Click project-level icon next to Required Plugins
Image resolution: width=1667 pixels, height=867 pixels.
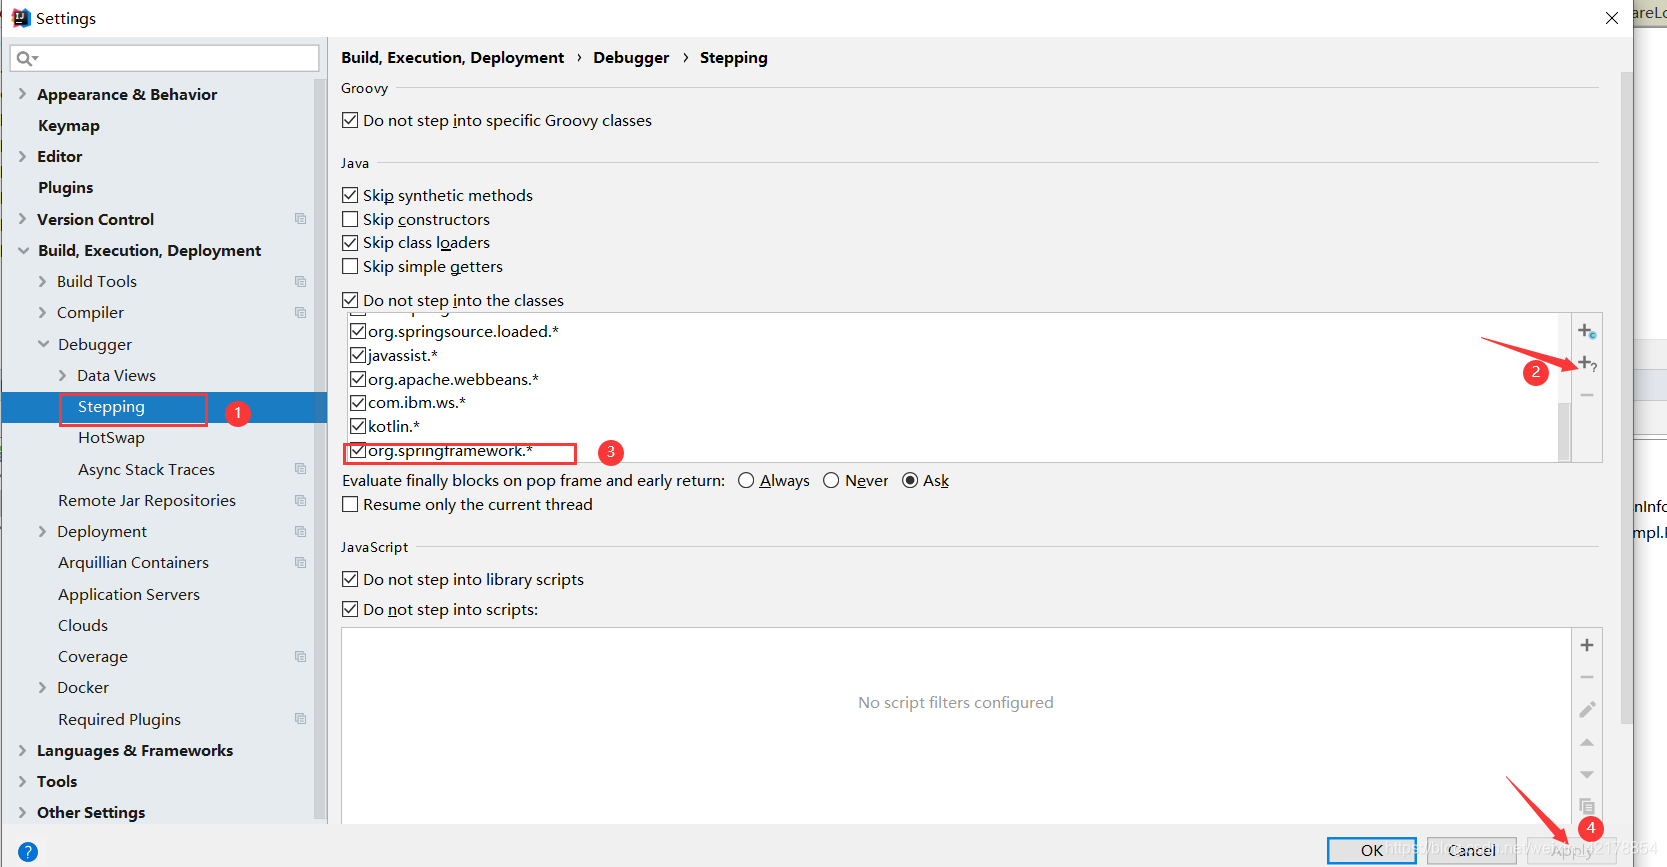tap(300, 719)
